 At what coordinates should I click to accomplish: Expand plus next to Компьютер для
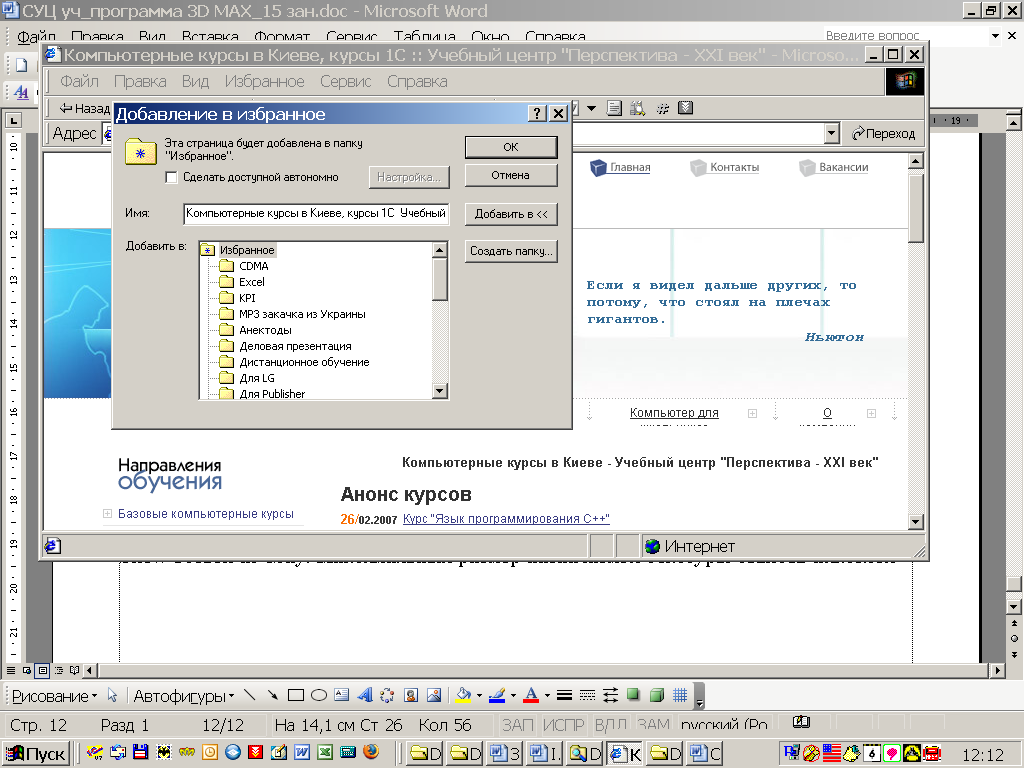(752, 413)
